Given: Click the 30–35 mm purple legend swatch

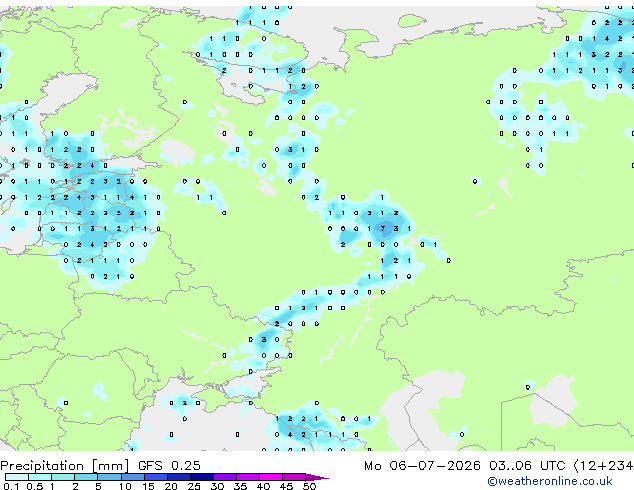Looking at the screenshot, I should click(x=224, y=477).
